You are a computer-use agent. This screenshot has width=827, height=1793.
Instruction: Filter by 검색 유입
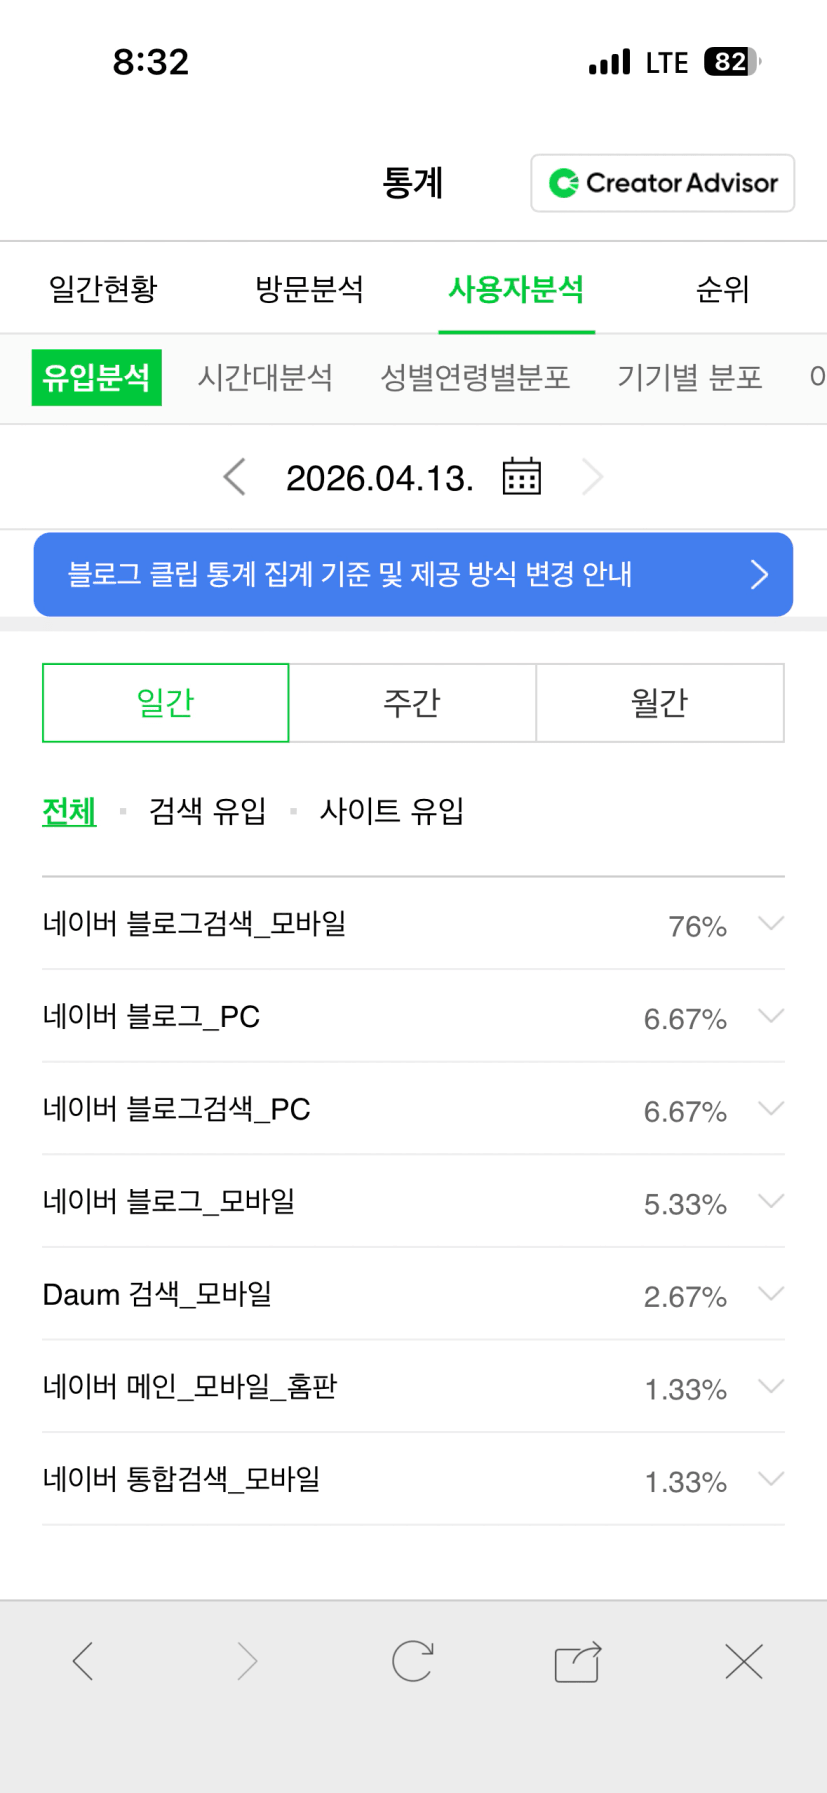207,811
